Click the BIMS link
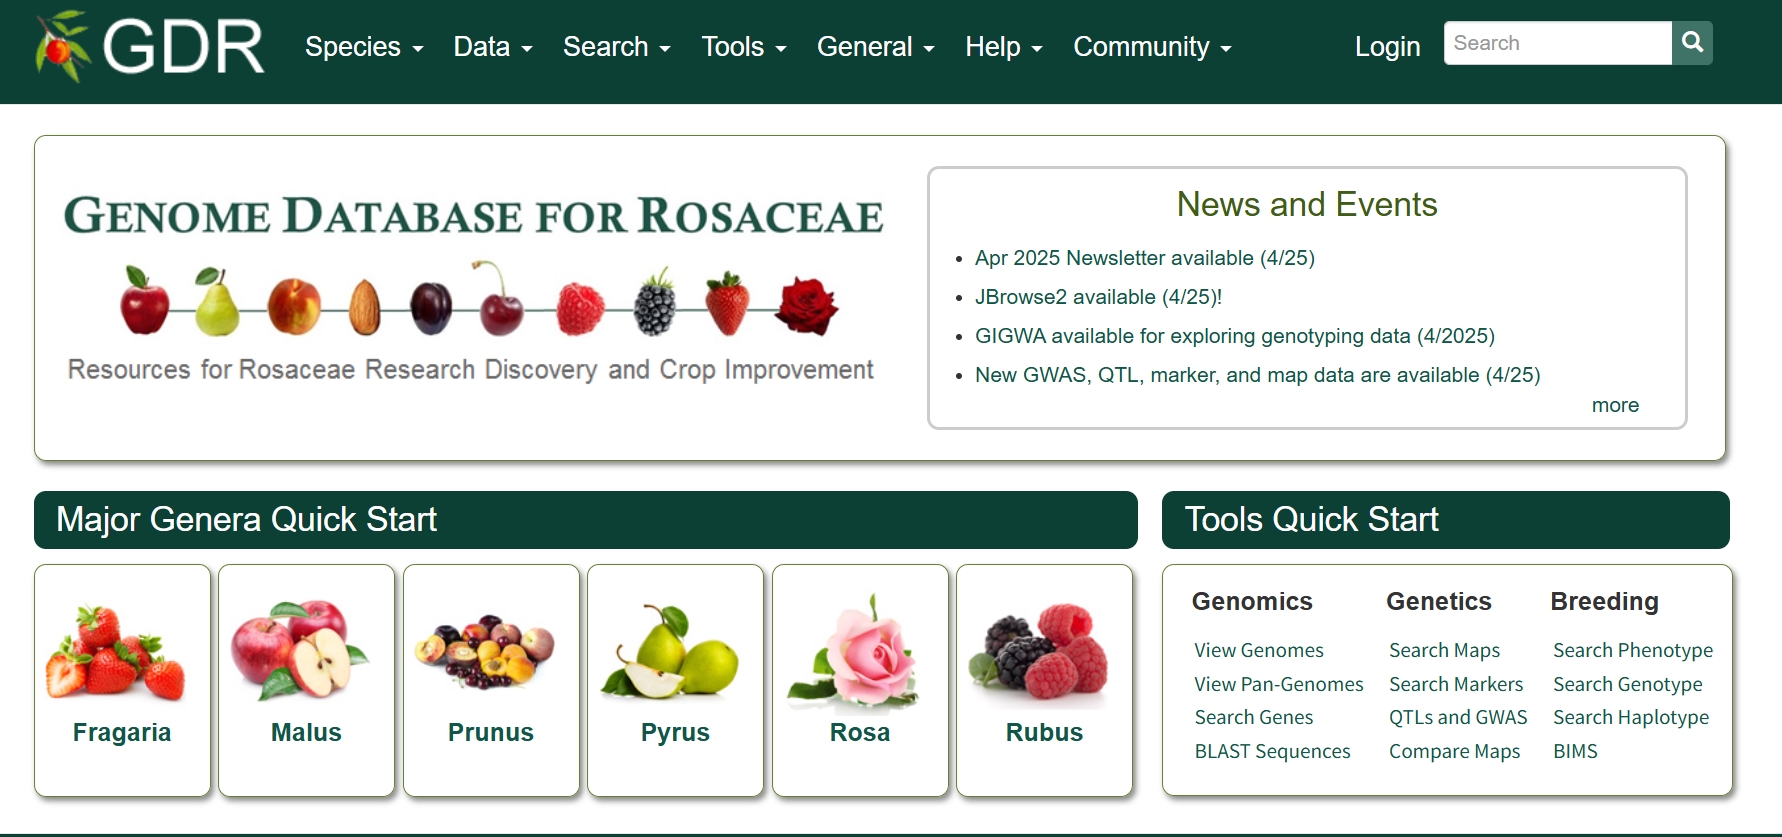 [x=1575, y=751]
